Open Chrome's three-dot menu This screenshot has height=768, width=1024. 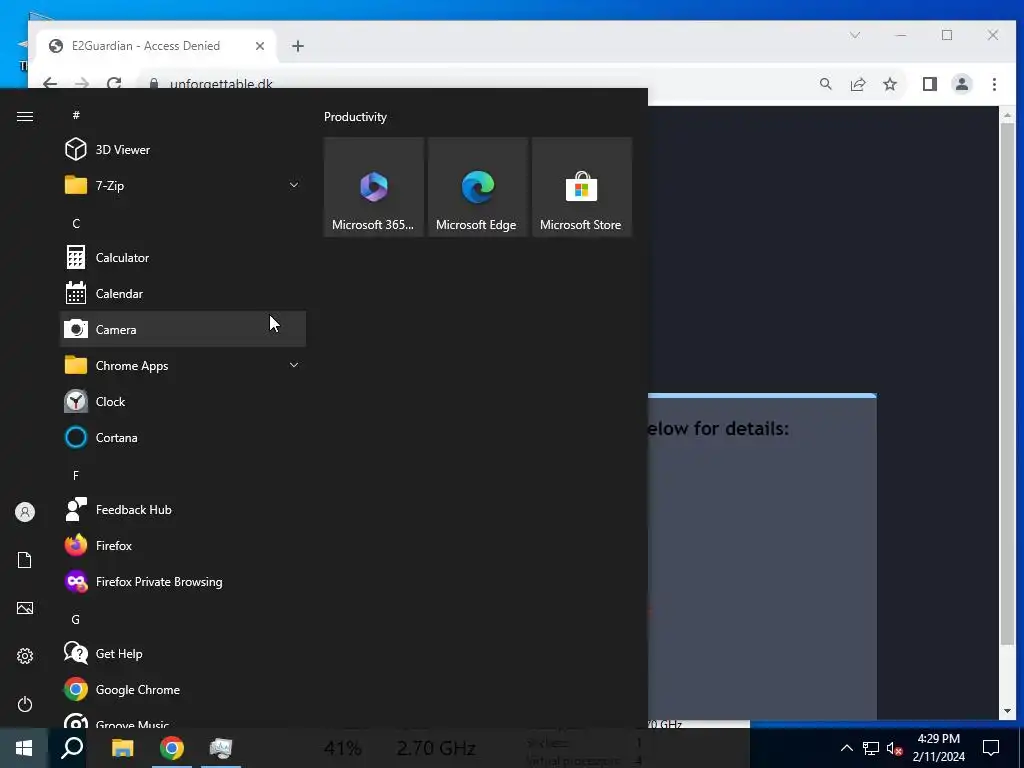994,84
